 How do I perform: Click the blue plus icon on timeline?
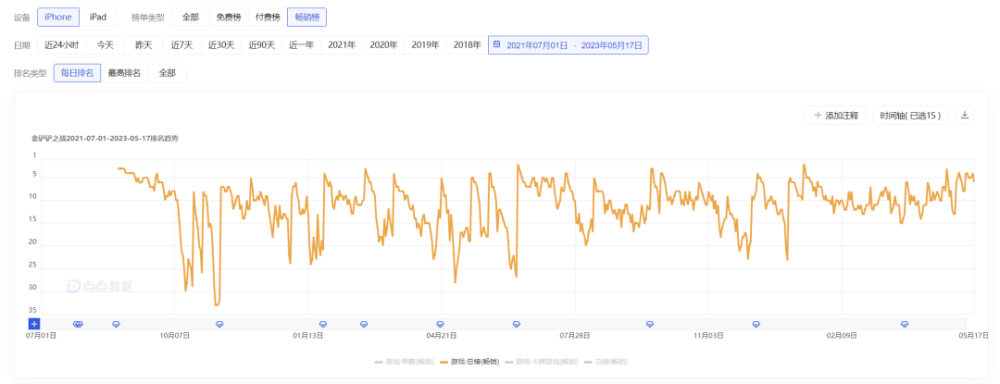click(x=34, y=324)
